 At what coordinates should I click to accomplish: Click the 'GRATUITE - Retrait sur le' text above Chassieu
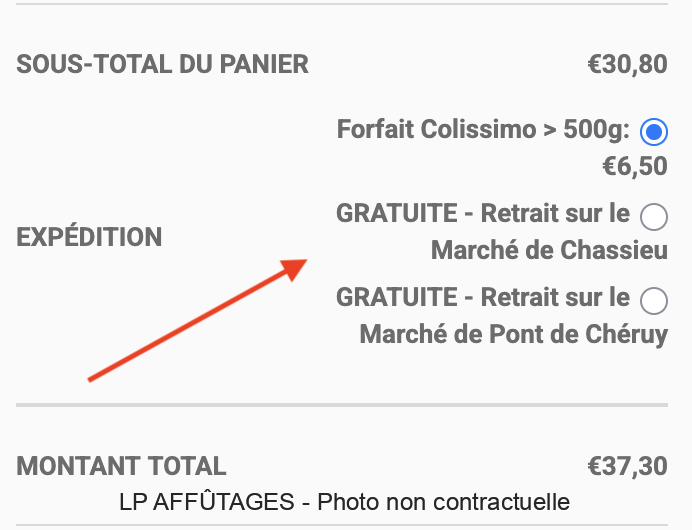[x=484, y=214]
